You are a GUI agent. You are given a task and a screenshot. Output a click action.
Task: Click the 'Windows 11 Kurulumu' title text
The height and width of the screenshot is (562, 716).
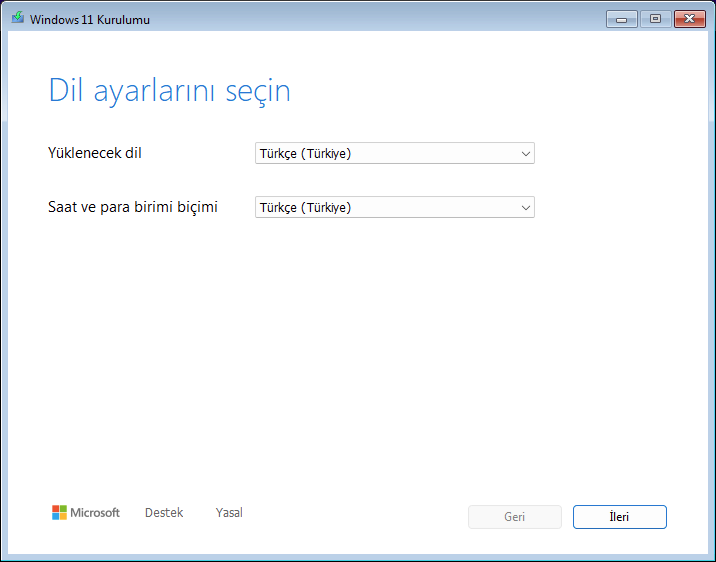(x=90, y=20)
